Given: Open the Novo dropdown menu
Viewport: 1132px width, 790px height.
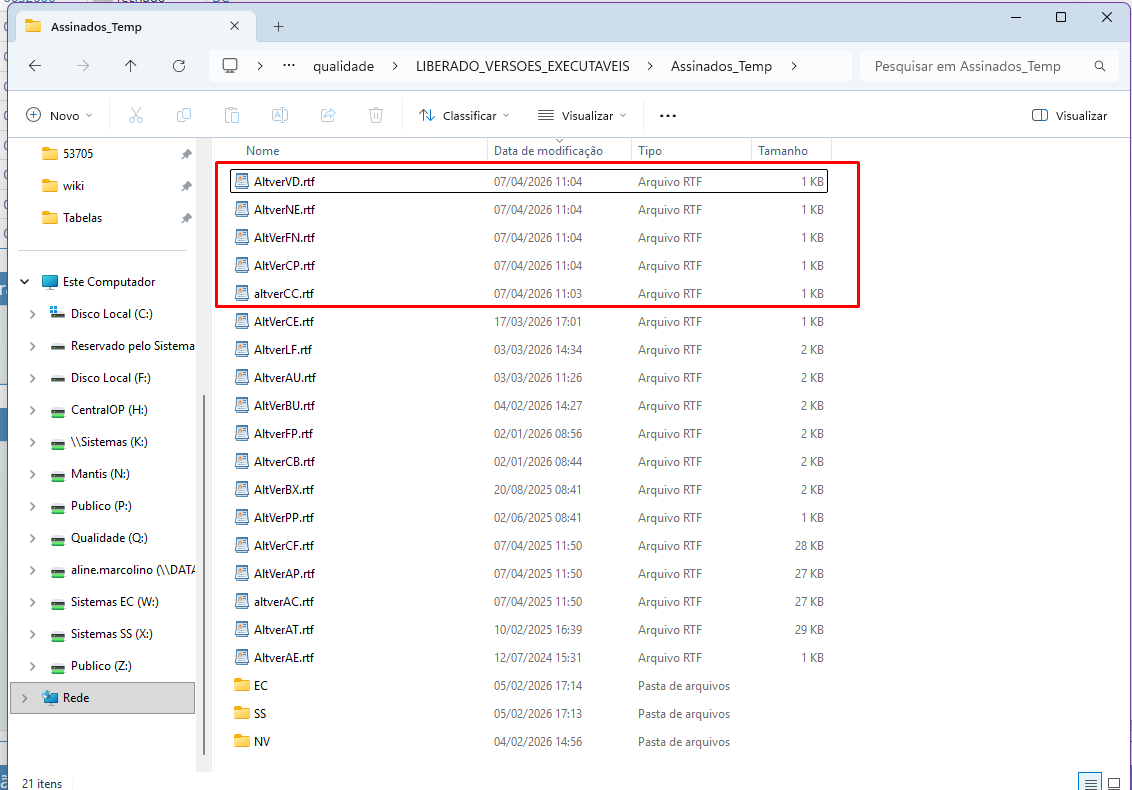Looking at the screenshot, I should (x=60, y=115).
